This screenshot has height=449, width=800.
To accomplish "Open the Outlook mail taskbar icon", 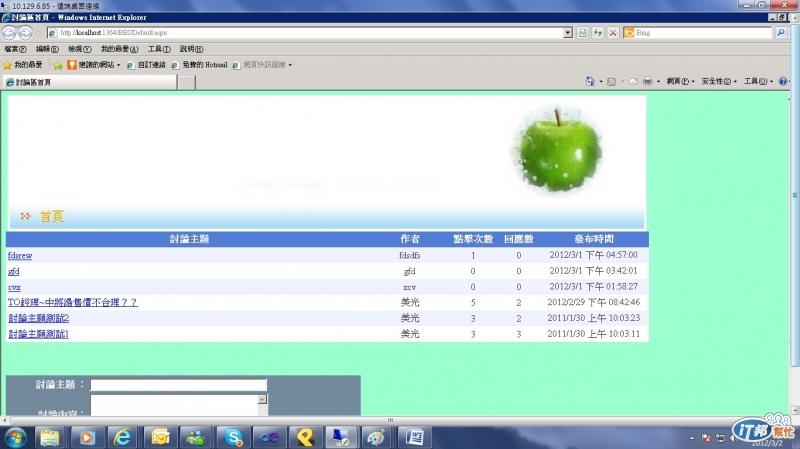I will [160, 437].
